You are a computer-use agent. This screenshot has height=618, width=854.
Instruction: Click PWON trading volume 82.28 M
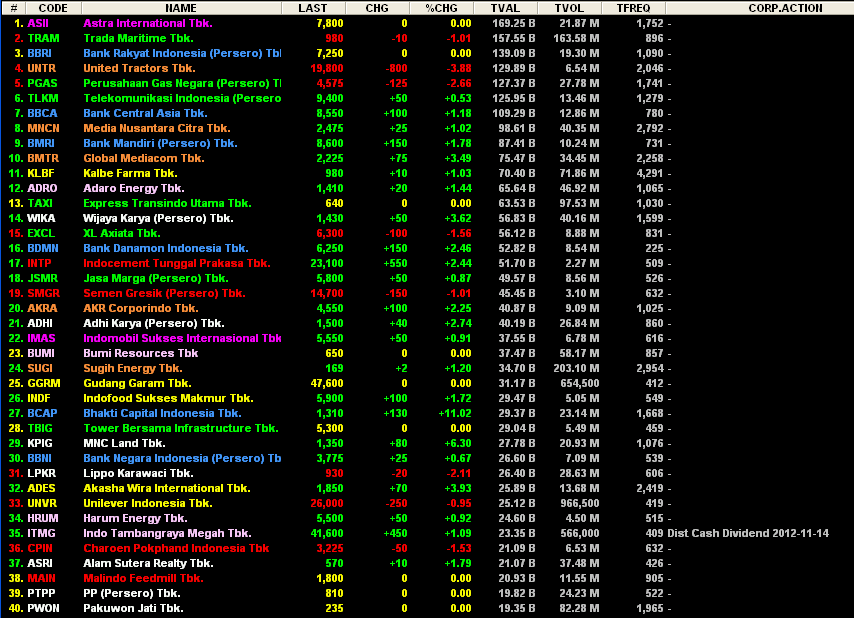(579, 608)
